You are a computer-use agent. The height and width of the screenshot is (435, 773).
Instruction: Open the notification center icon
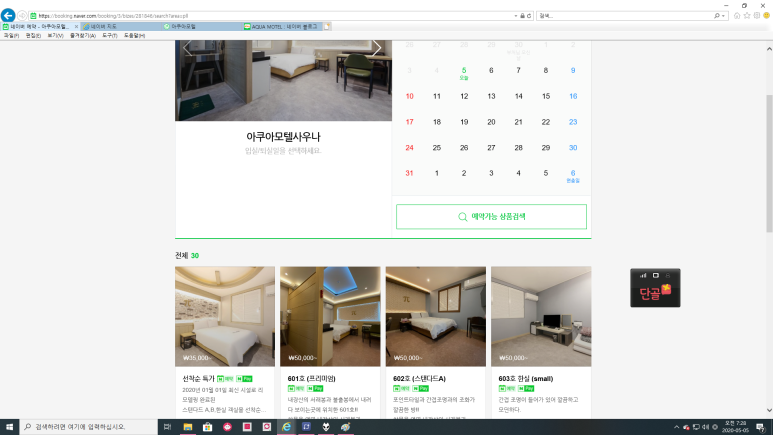[761, 427]
